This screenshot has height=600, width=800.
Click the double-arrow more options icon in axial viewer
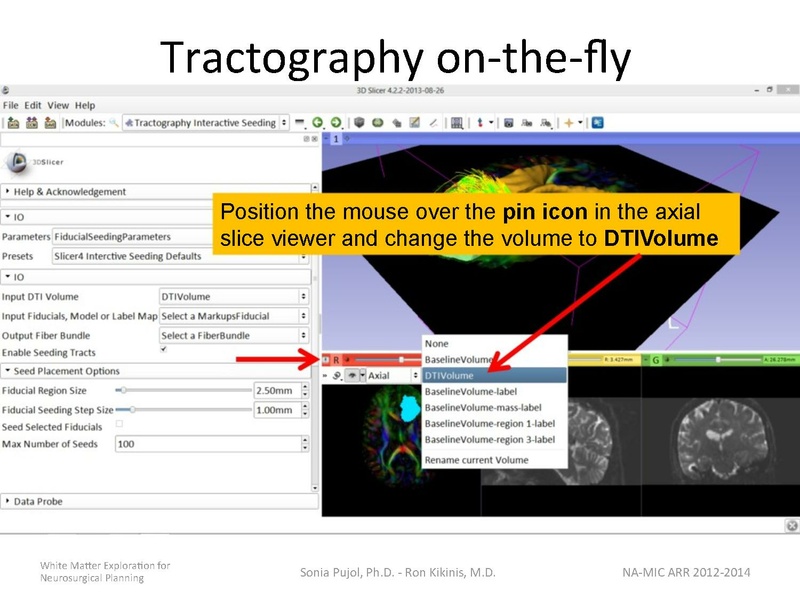[x=325, y=376]
